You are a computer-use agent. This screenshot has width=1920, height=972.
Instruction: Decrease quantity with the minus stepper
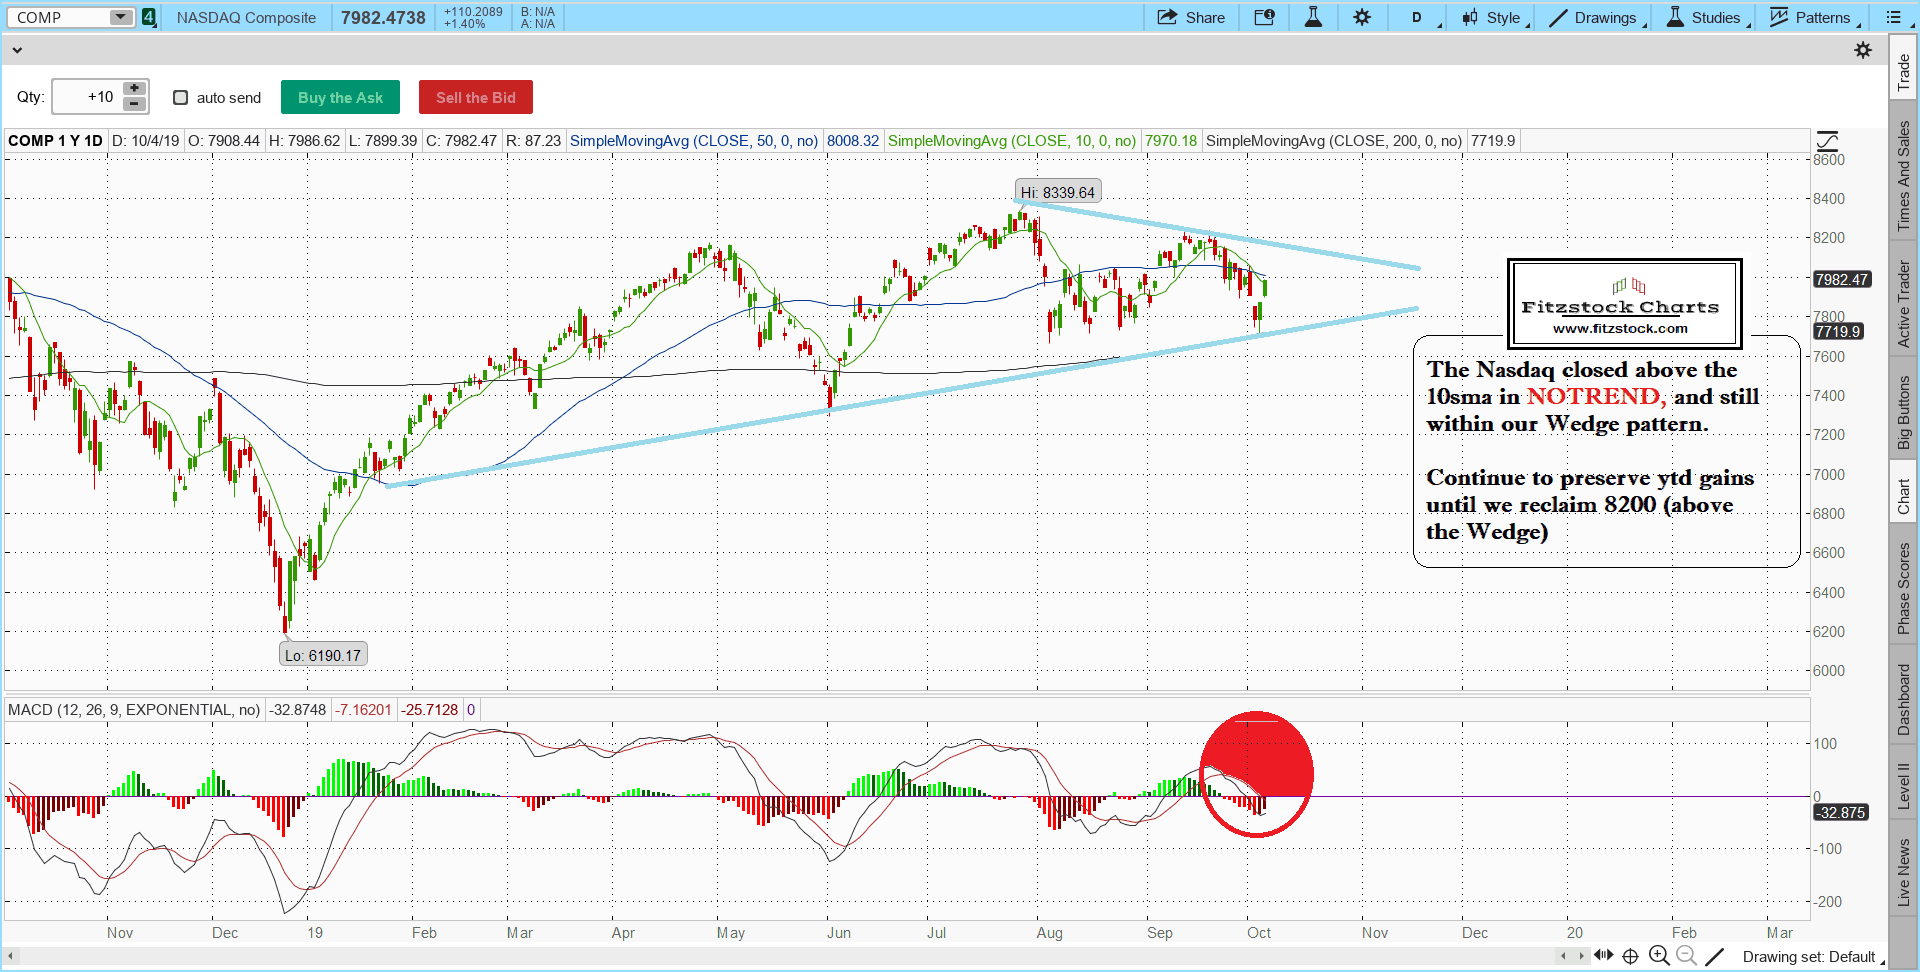pyautogui.click(x=134, y=104)
